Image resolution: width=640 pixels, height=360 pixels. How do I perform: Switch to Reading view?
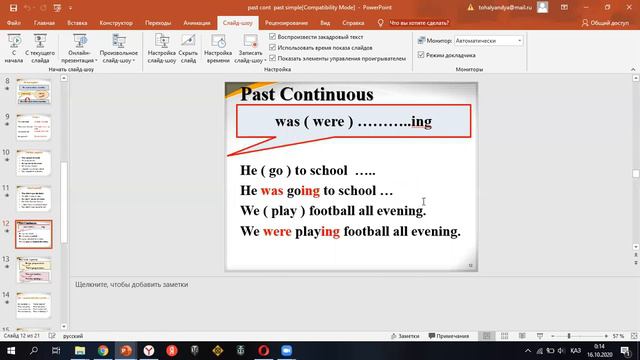[x=522, y=336]
